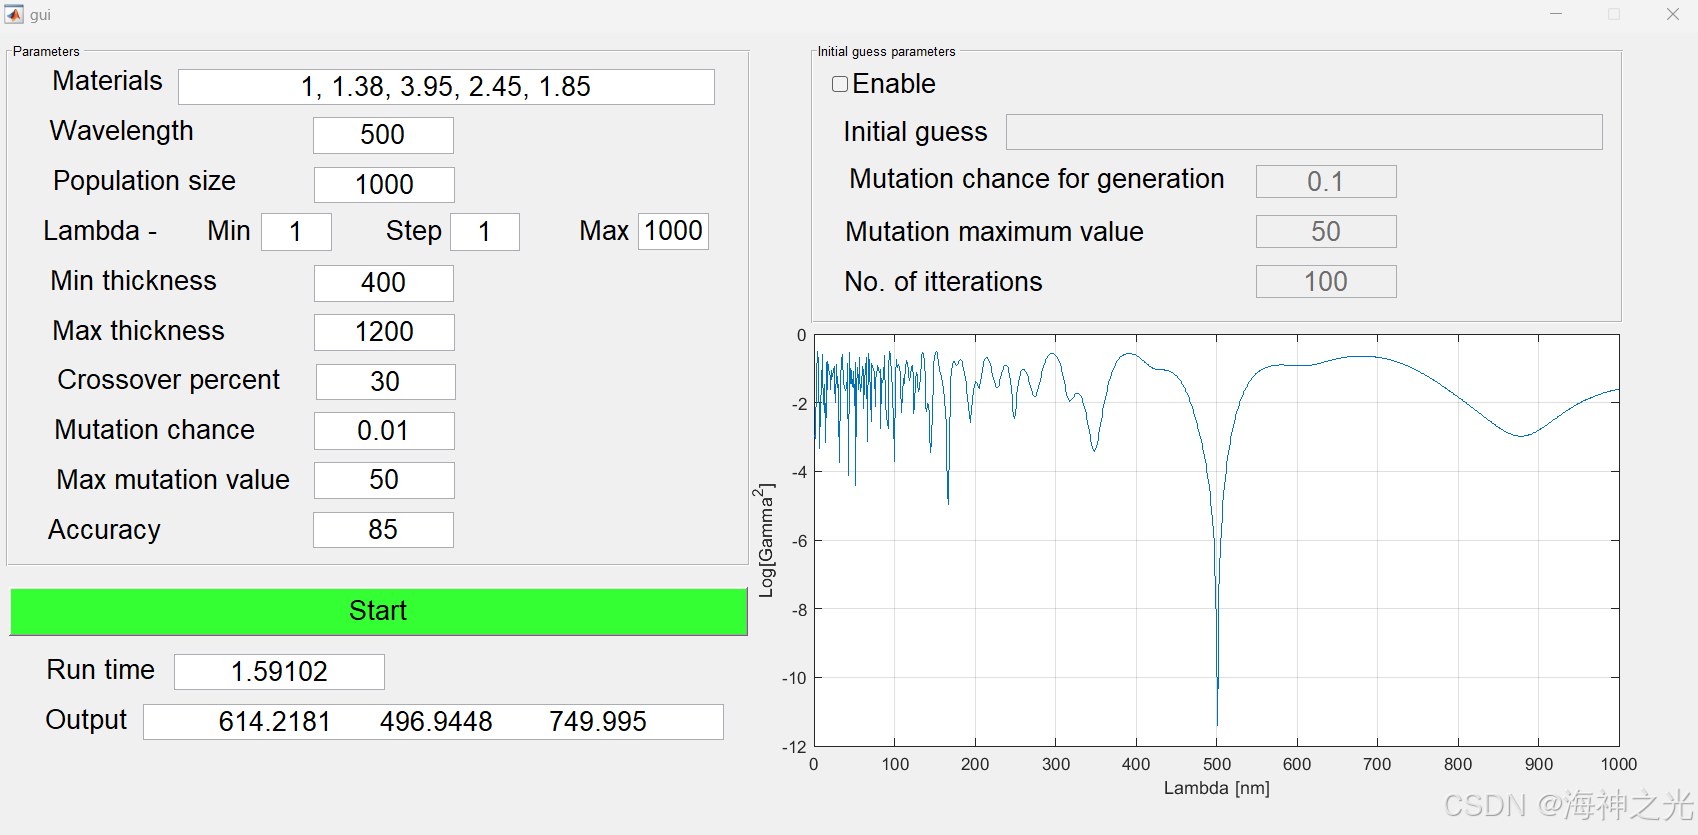Image resolution: width=1698 pixels, height=835 pixels.
Task: Select the Output results field
Action: tap(433, 722)
